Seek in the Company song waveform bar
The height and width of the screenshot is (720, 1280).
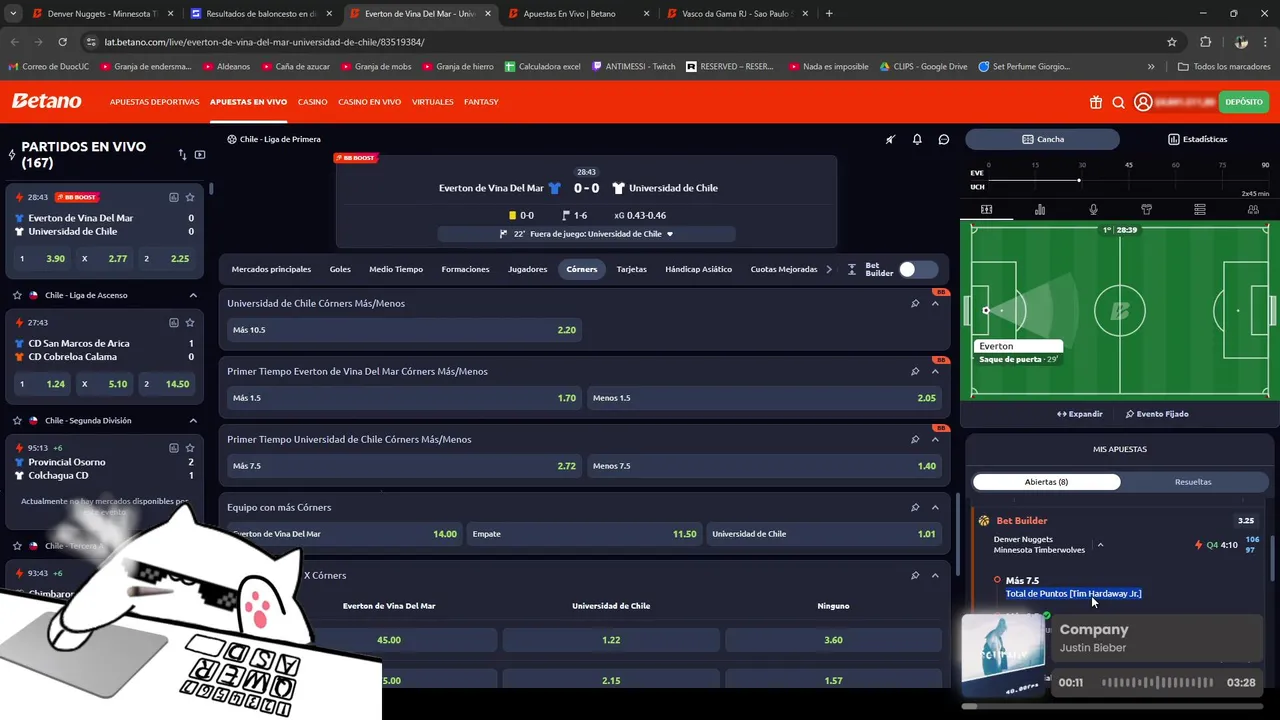click(x=1158, y=683)
